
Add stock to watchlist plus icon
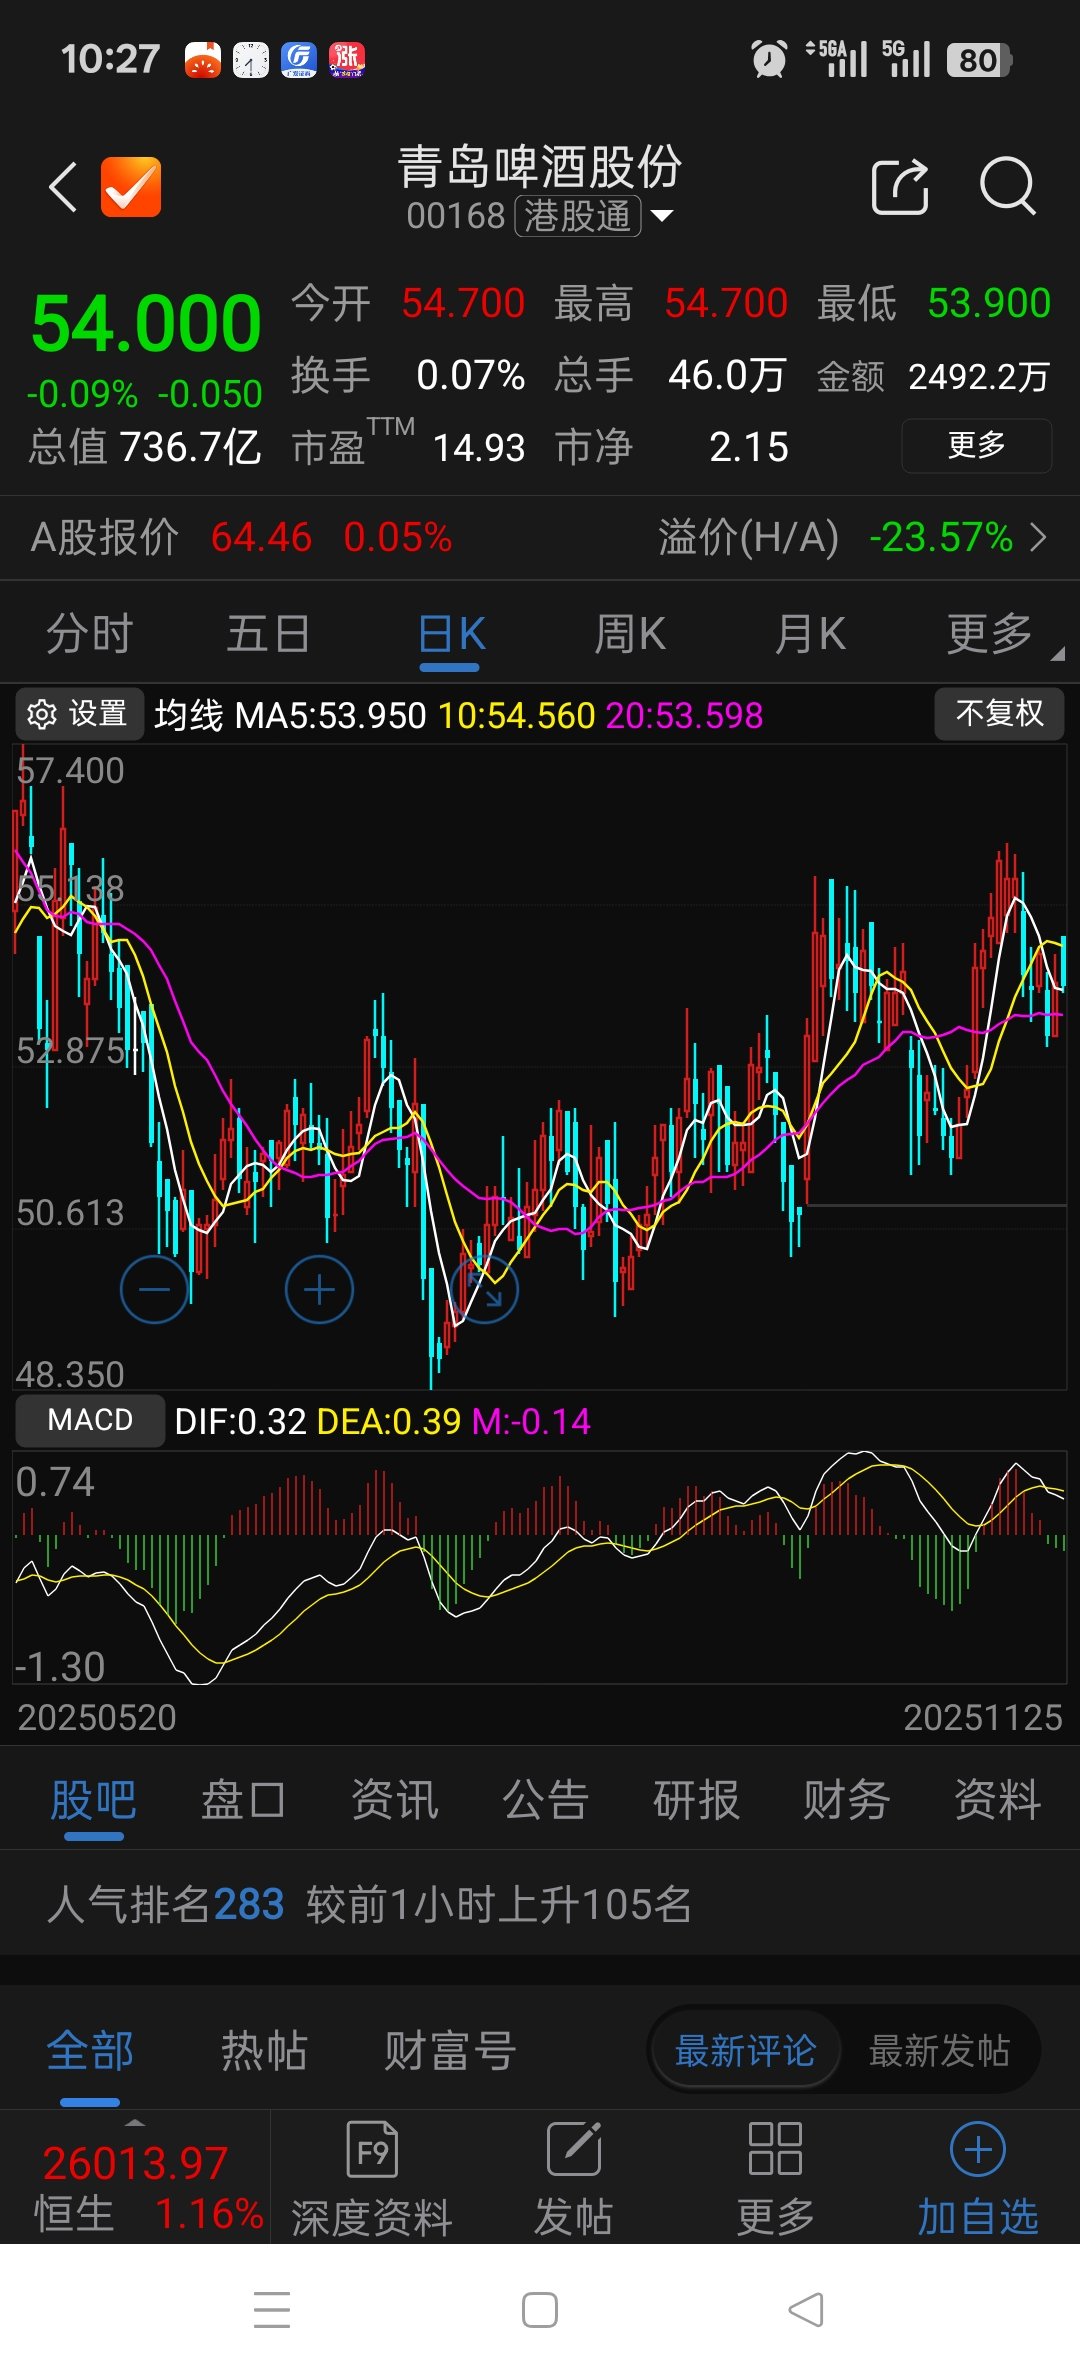coord(978,2149)
